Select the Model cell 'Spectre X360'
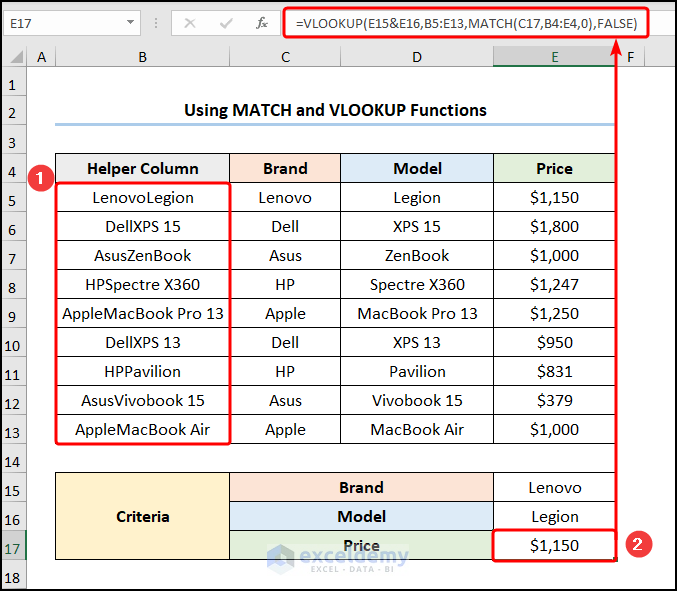 [x=417, y=284]
